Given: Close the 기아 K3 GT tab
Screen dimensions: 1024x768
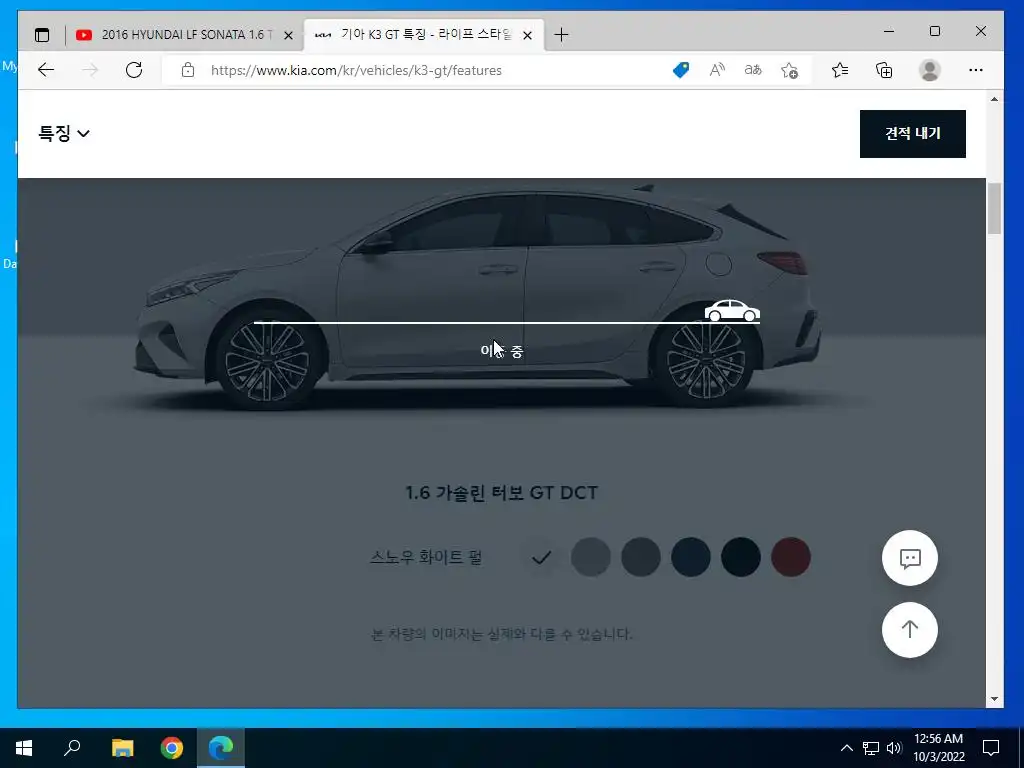Looking at the screenshot, I should (x=528, y=35).
